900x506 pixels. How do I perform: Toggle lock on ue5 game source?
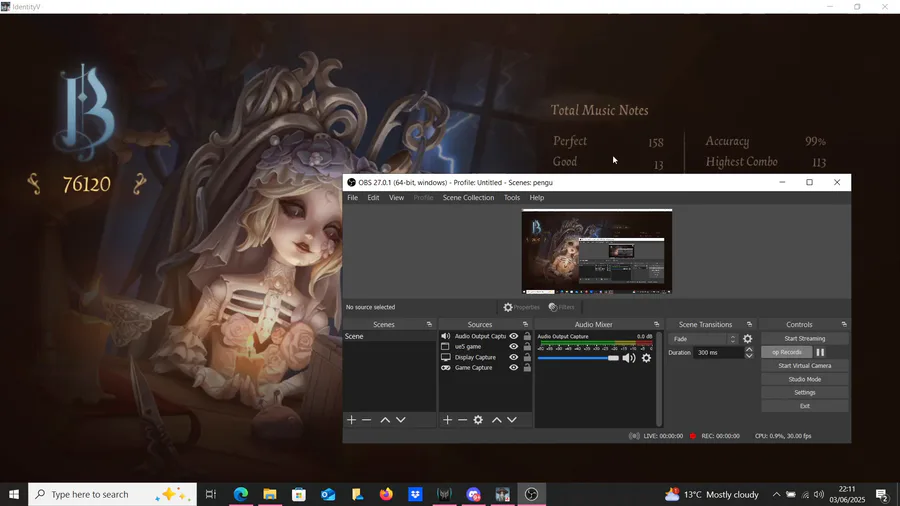coord(527,347)
